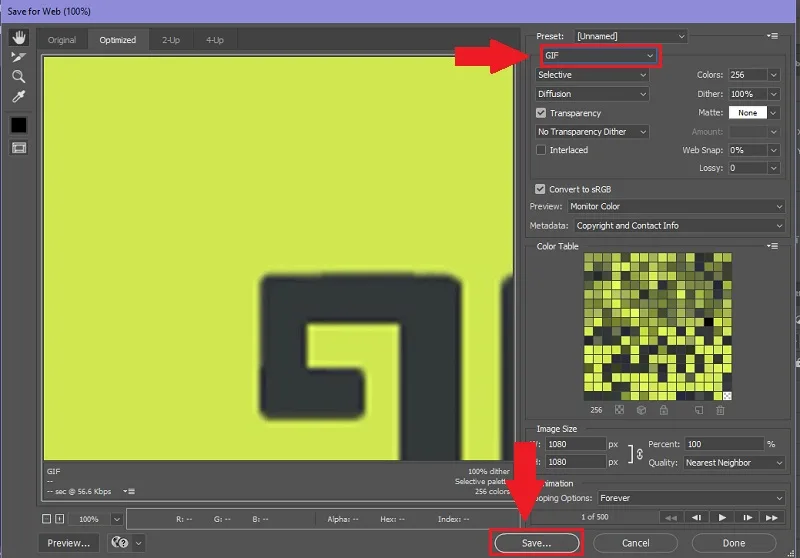The image size is (800, 558).
Task: Toggle Convert to sRGB checkbox
Action: [x=540, y=189]
